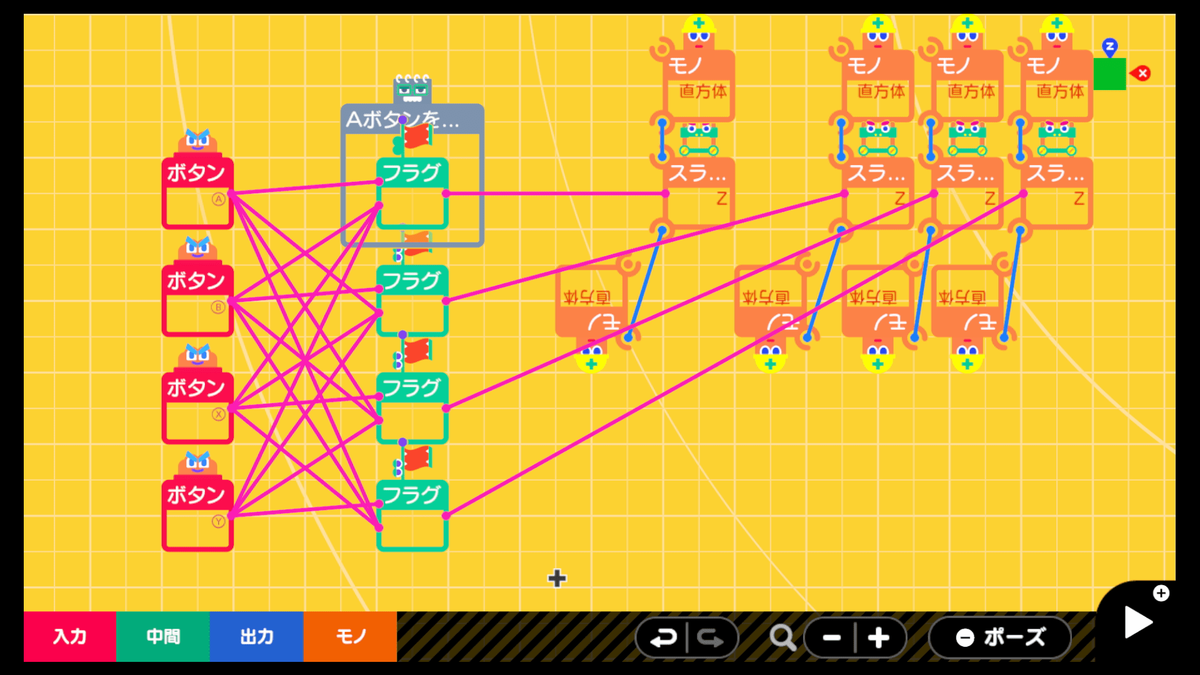Click the green square object in the corner
Screen dimensions: 1200x675
[x=1109, y=74]
